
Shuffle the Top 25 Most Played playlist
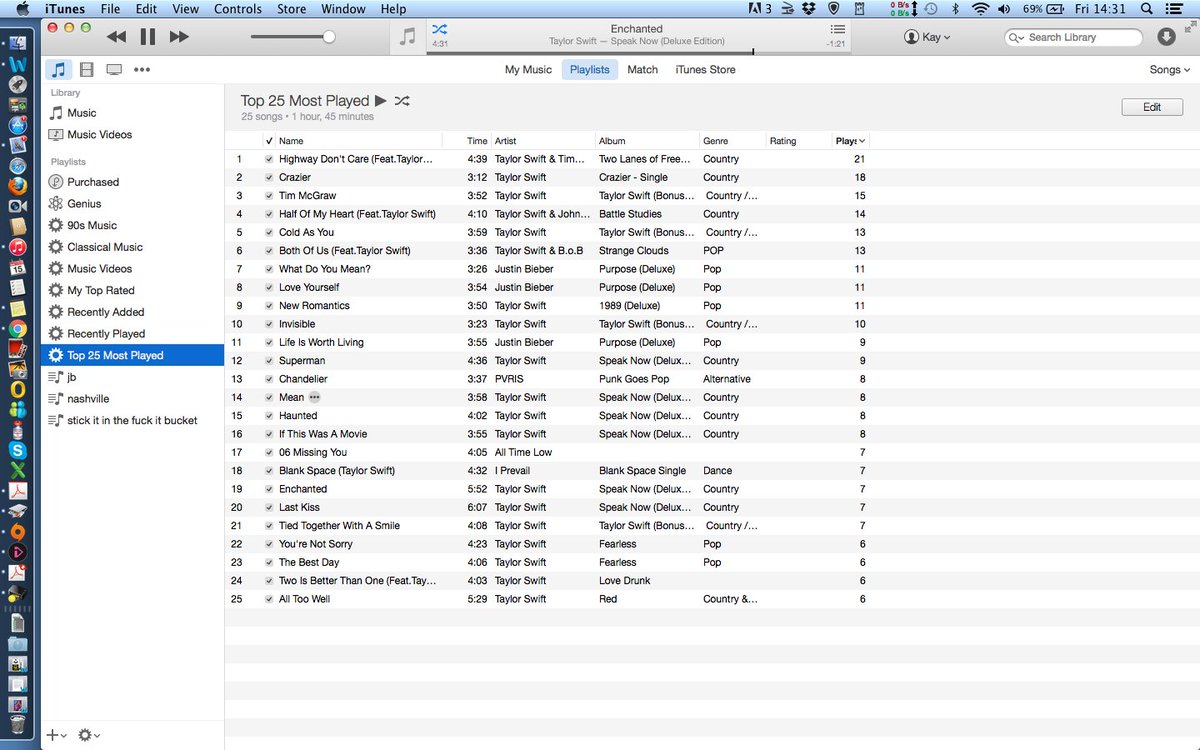(402, 101)
